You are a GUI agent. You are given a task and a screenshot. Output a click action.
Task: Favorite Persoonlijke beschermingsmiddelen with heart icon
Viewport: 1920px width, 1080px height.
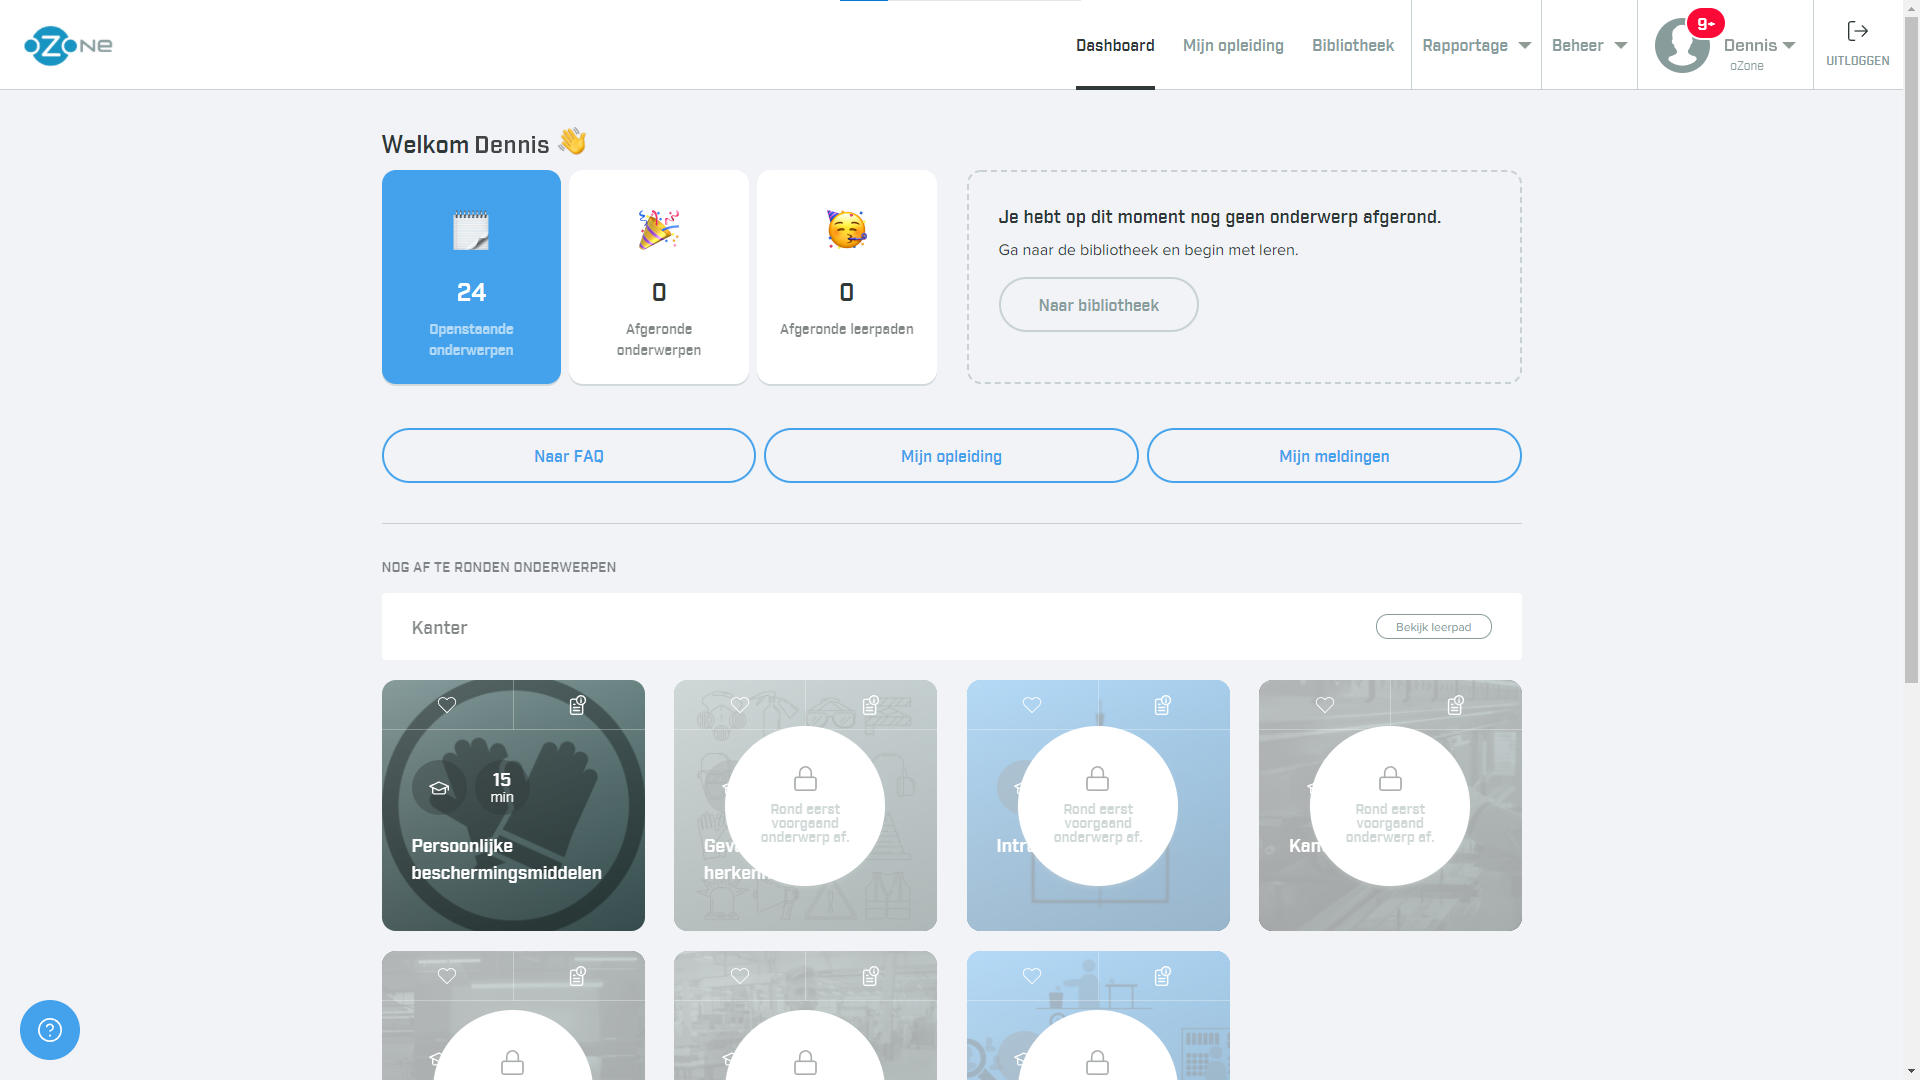coord(447,705)
